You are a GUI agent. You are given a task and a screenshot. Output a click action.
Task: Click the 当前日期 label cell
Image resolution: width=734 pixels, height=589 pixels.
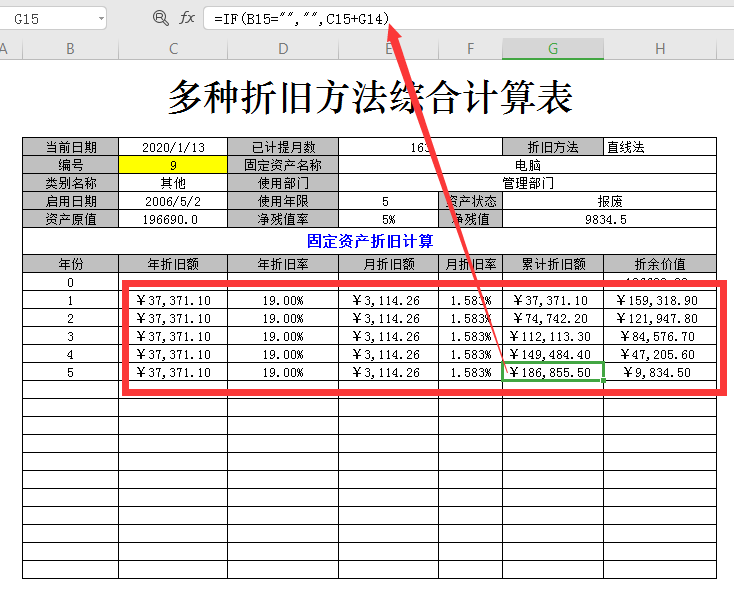(70, 147)
